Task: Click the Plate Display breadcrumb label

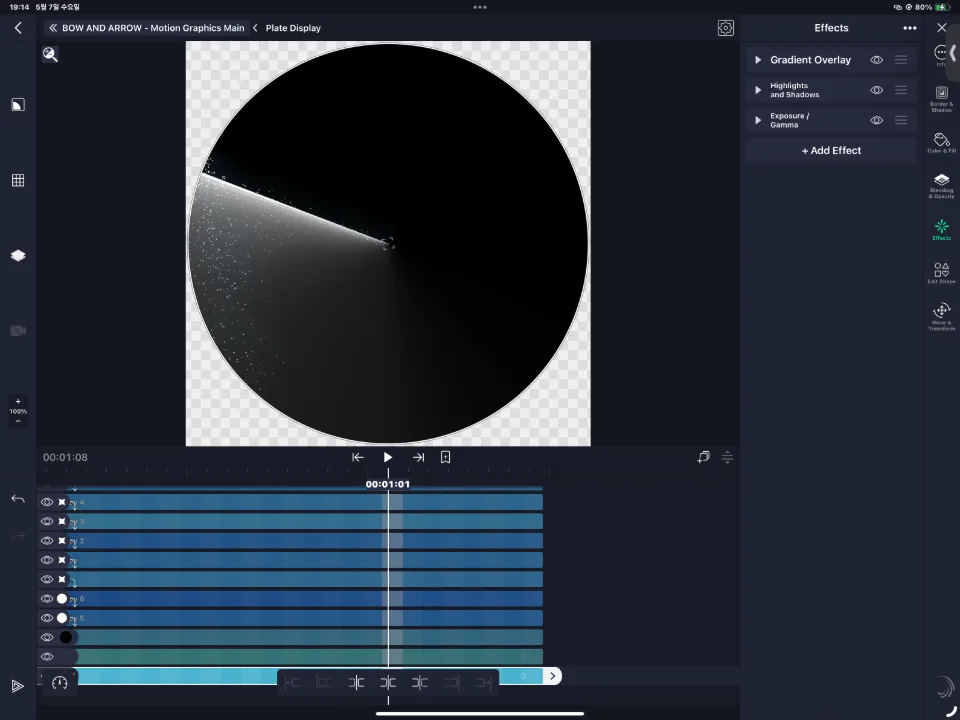Action: (293, 28)
